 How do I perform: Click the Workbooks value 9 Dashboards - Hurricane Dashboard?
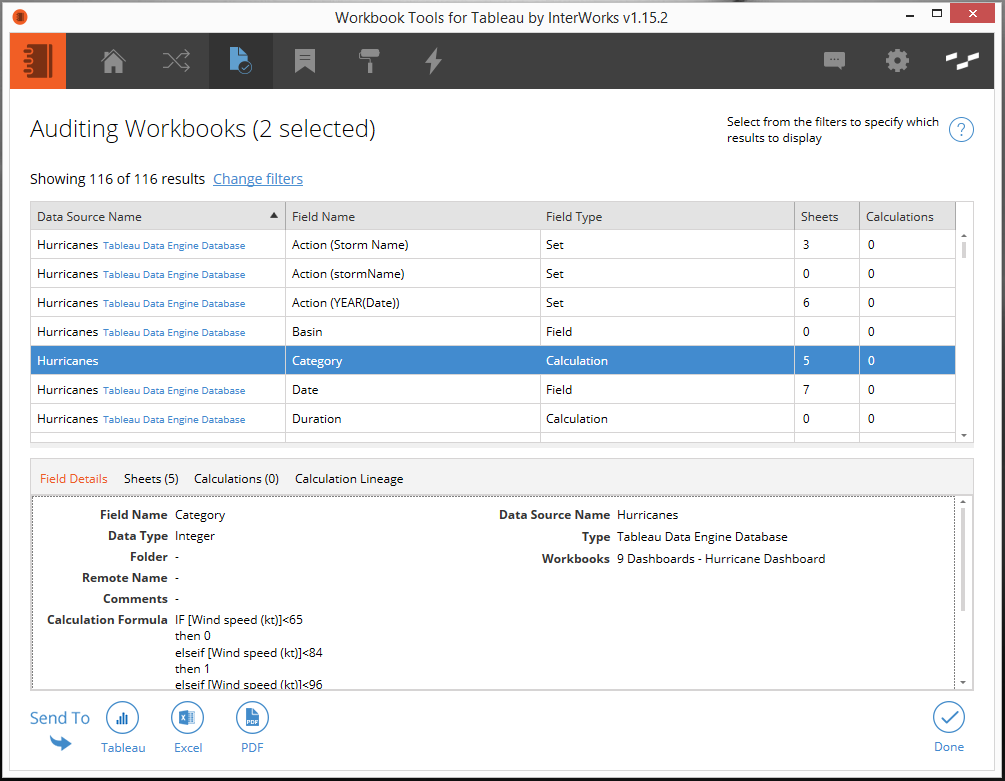pyautogui.click(x=721, y=559)
